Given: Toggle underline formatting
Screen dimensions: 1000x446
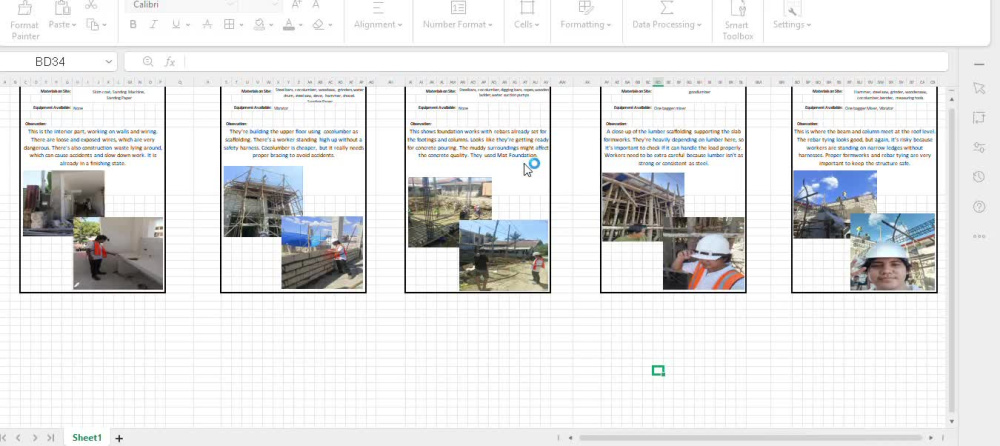Looking at the screenshot, I should tap(176, 24).
